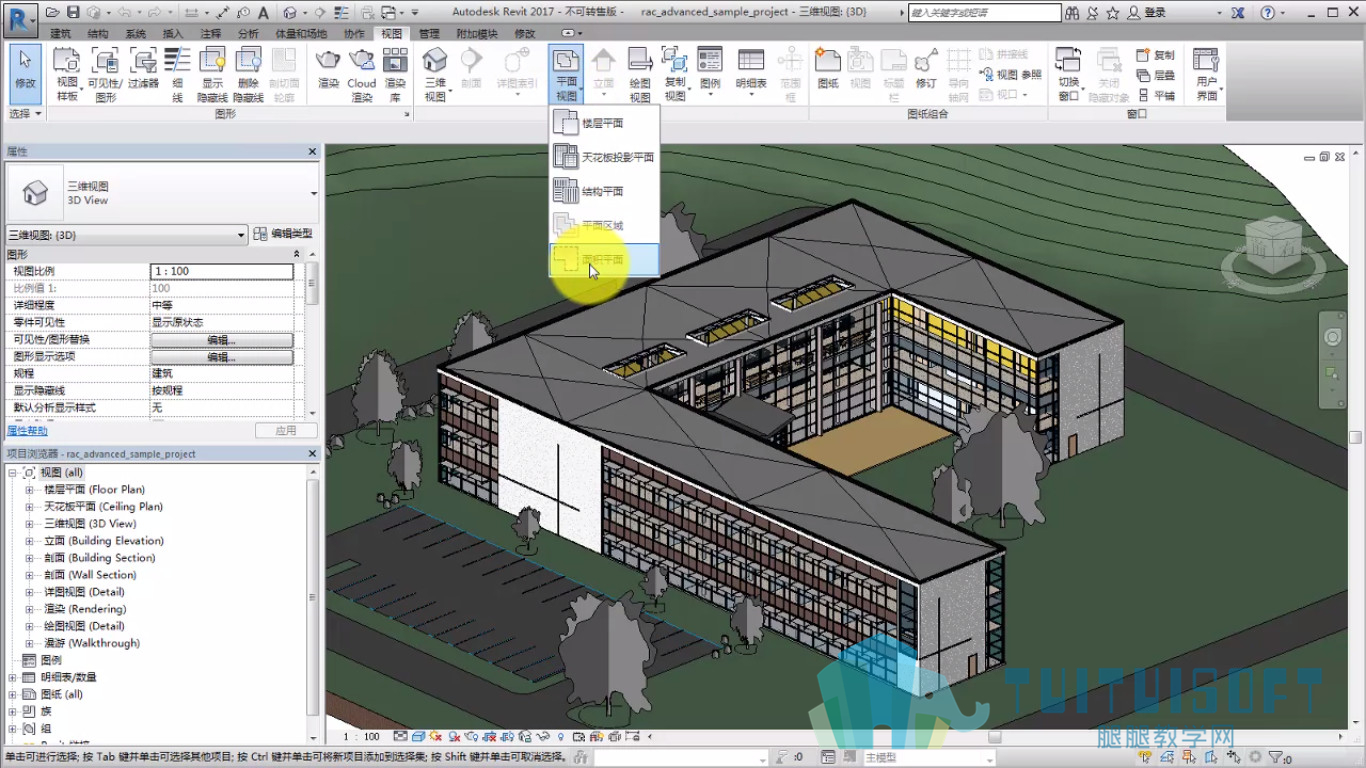Open the 三维视图: {3D} view type dropdown

(127, 235)
